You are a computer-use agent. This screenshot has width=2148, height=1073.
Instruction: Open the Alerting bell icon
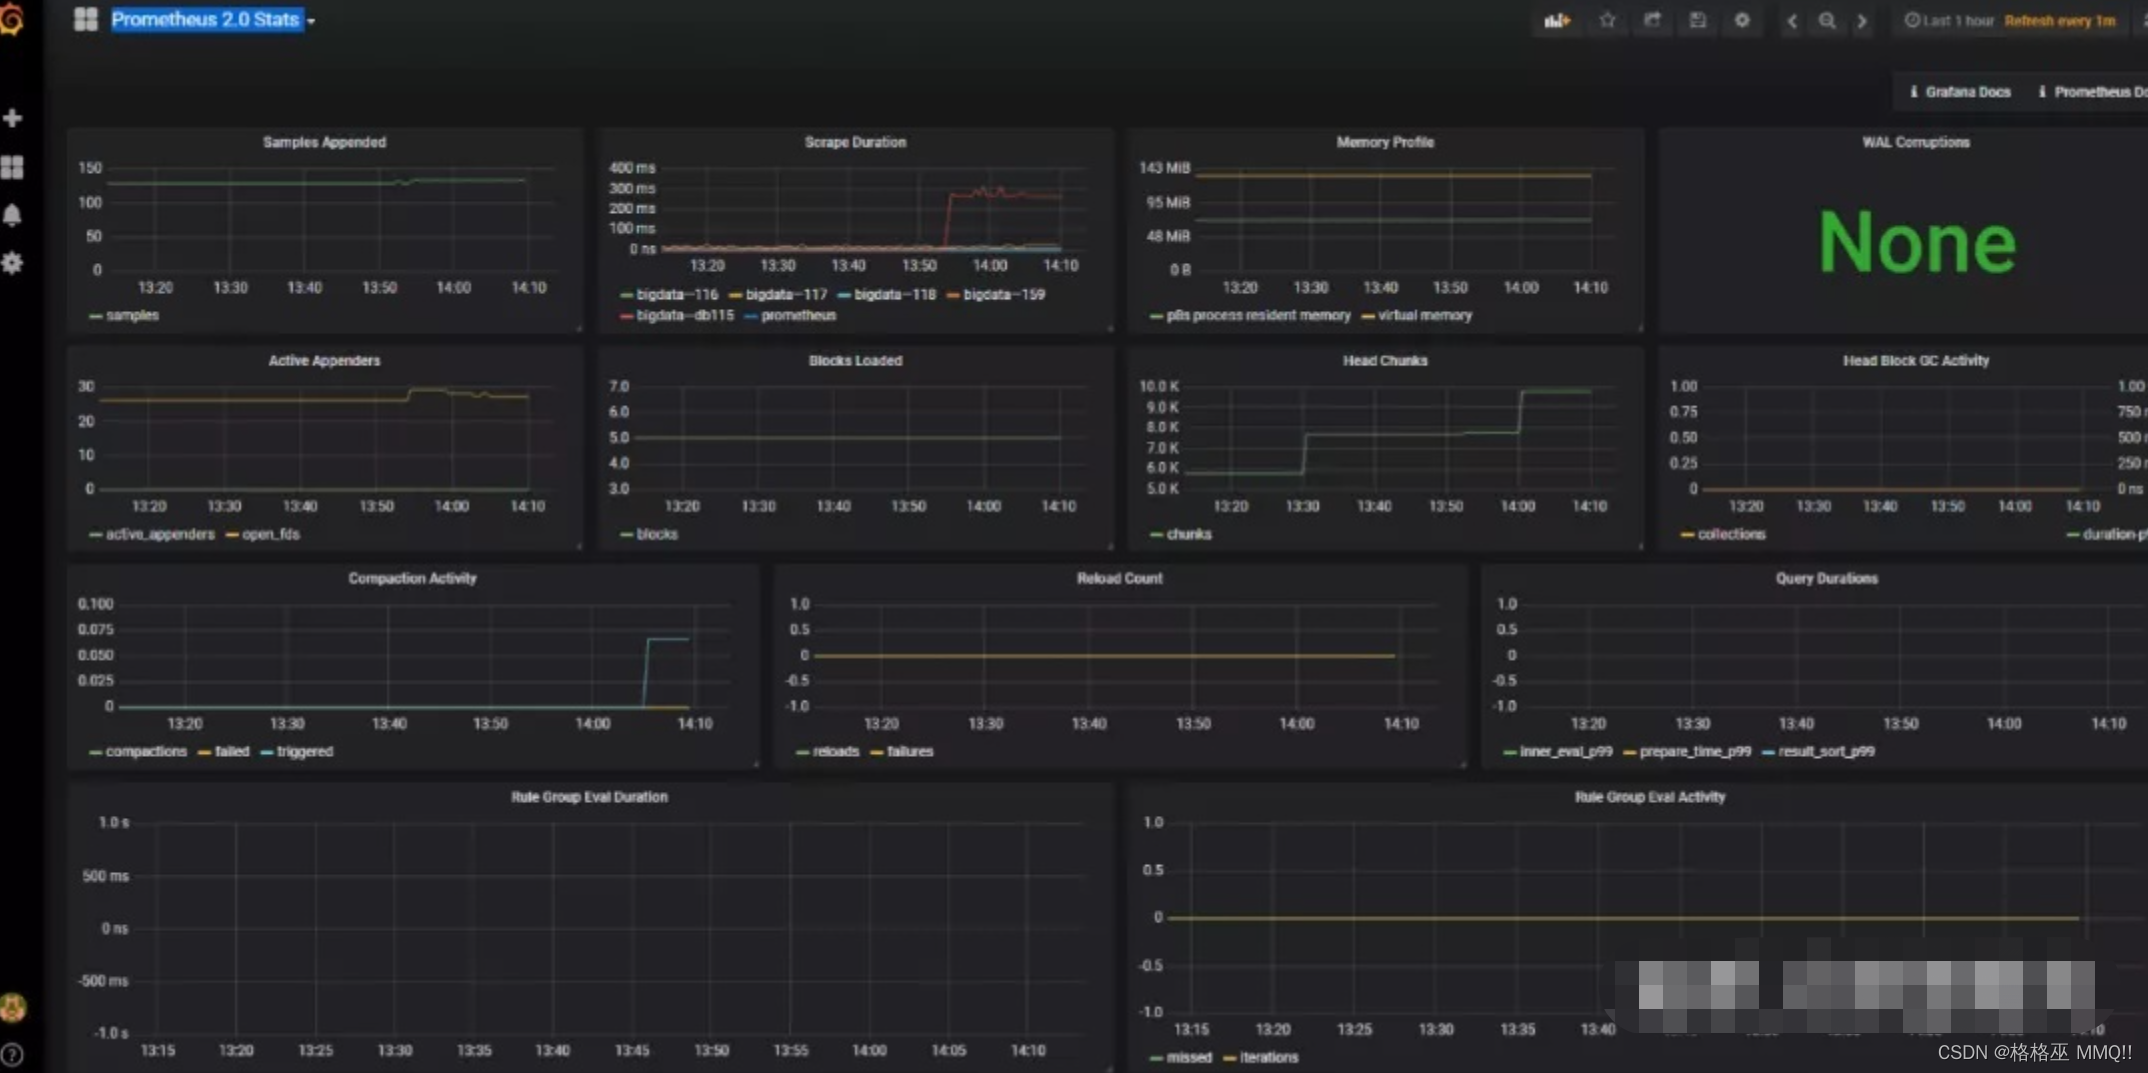(x=13, y=215)
